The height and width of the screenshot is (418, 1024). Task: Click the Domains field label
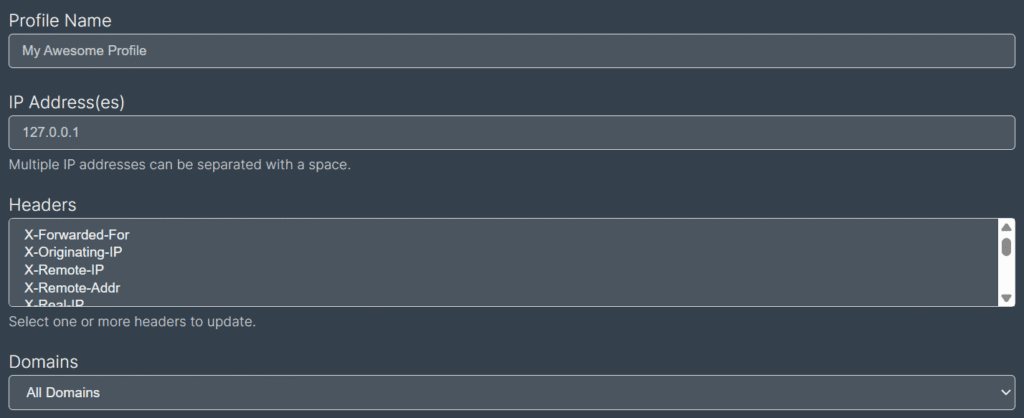tap(43, 361)
